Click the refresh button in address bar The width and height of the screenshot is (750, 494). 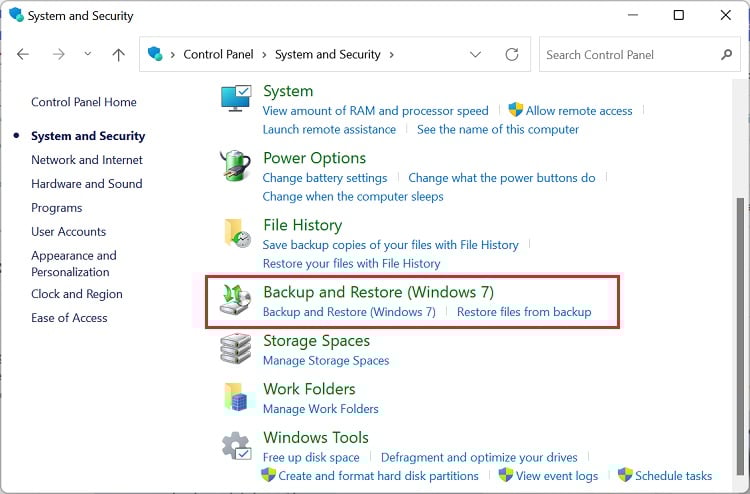(x=512, y=55)
